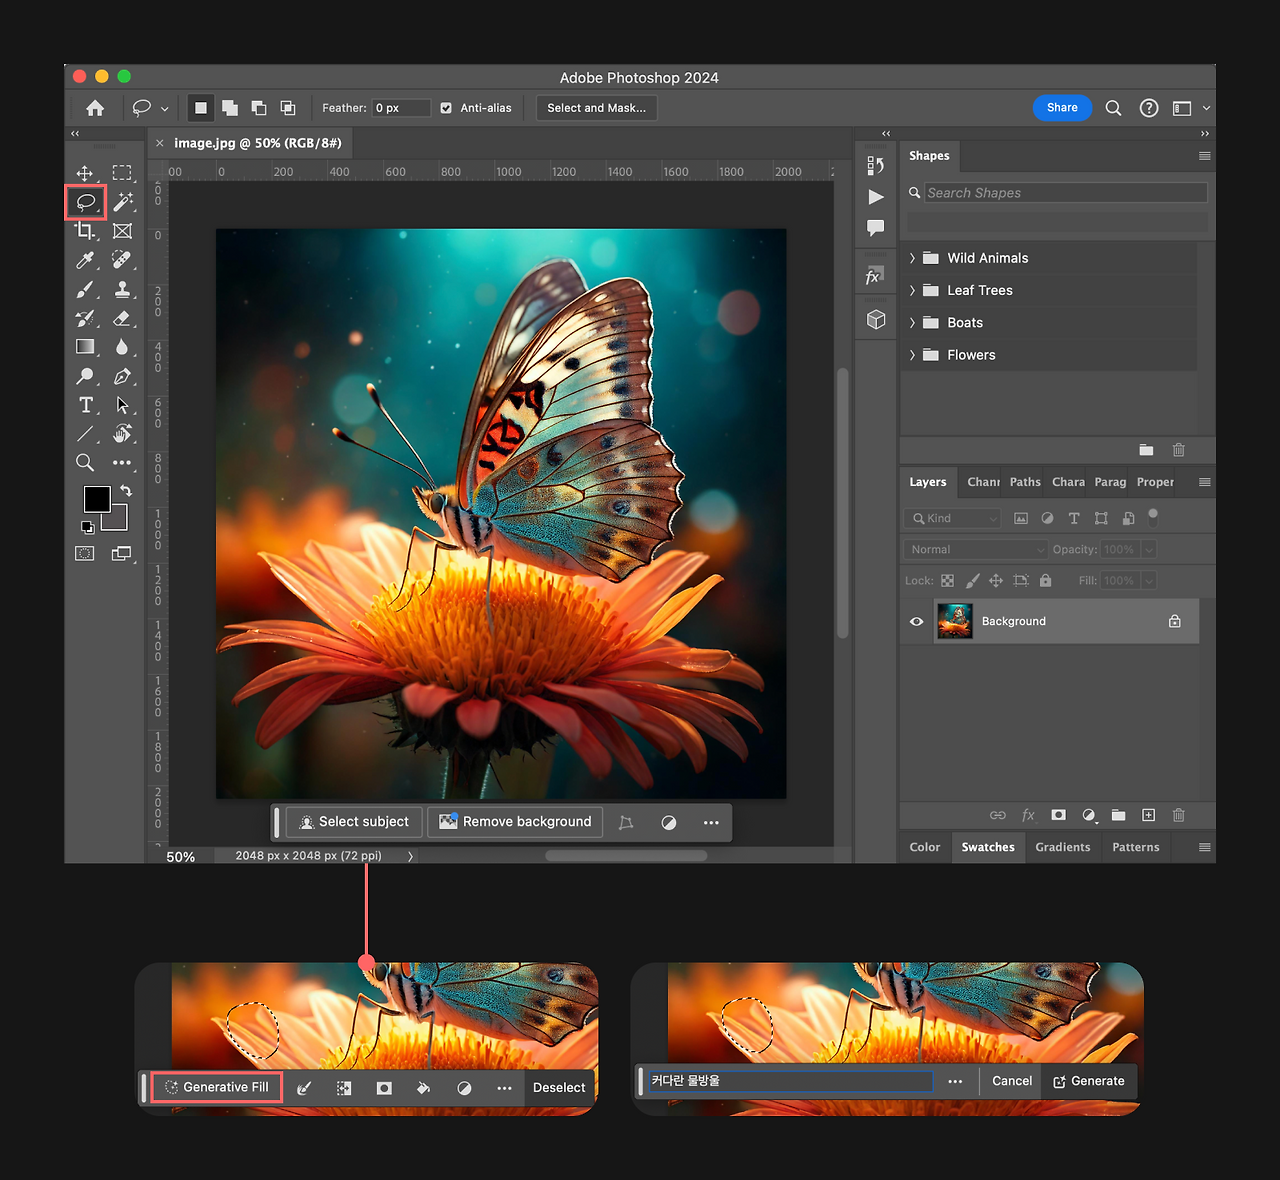This screenshot has height=1180, width=1280.
Task: Click the black foreground color swatch
Action: click(x=96, y=498)
